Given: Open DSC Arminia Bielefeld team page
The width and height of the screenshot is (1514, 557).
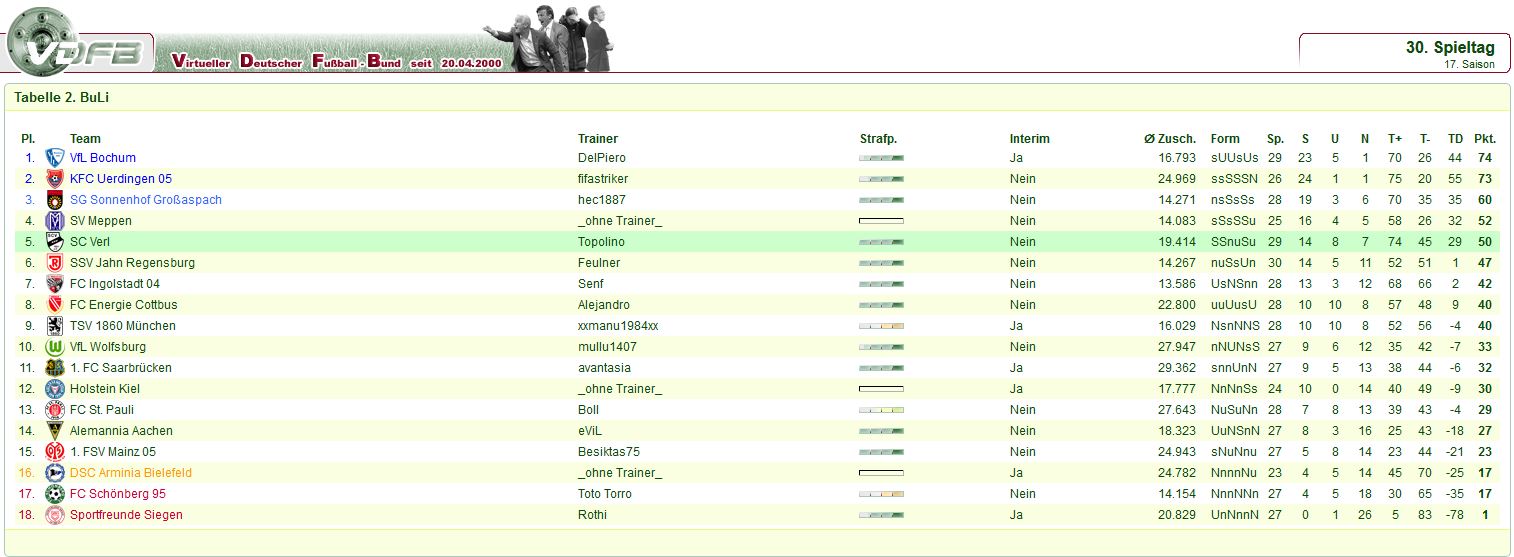Looking at the screenshot, I should click(131, 473).
